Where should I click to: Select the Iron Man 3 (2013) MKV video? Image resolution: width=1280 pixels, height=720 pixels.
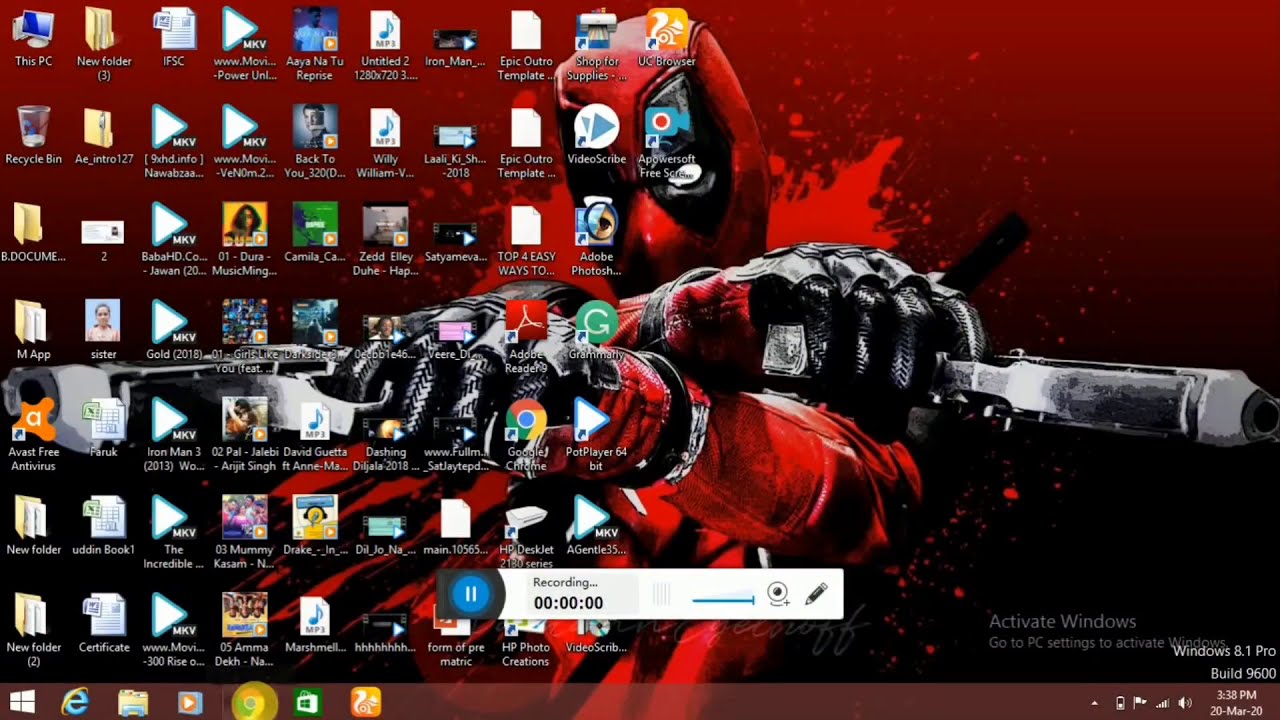coord(174,435)
